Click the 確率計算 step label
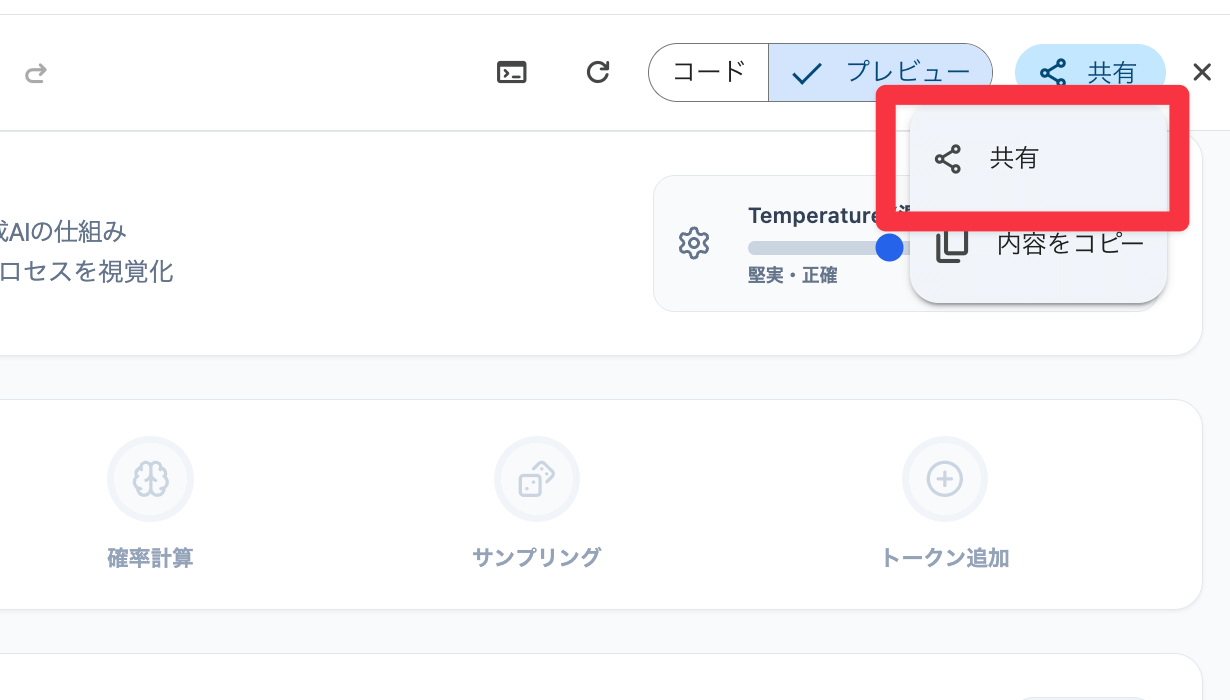Image resolution: width=1230 pixels, height=700 pixels. (x=150, y=558)
